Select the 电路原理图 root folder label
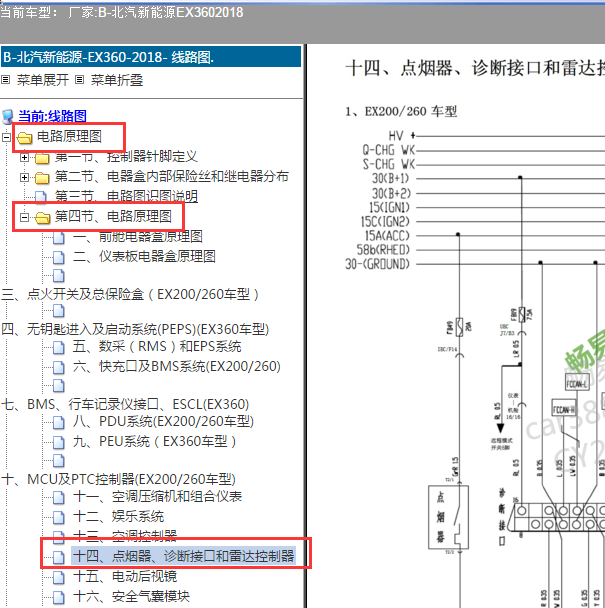The height and width of the screenshot is (608, 605). coord(69,136)
